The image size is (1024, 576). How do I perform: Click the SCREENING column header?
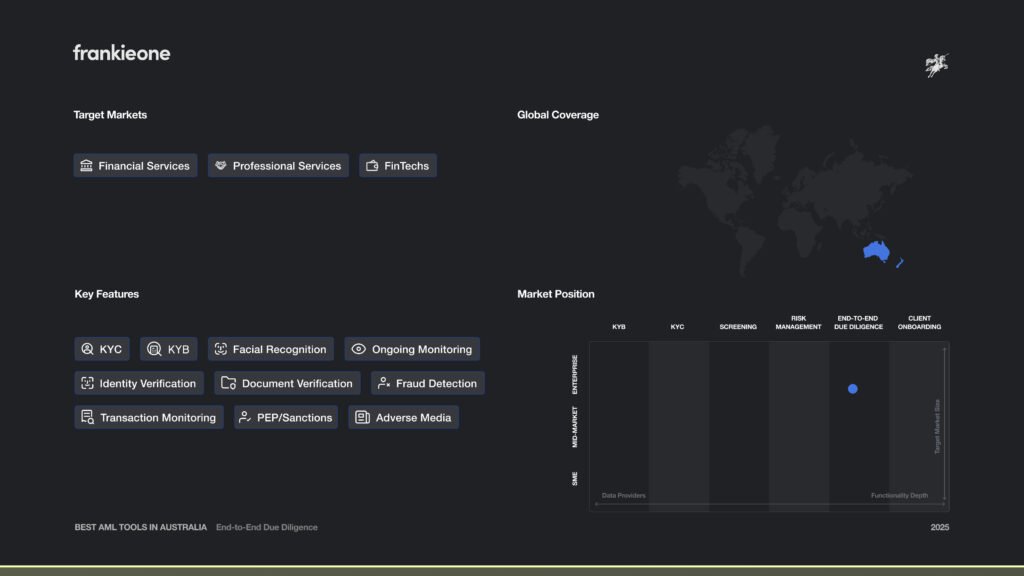click(x=738, y=327)
